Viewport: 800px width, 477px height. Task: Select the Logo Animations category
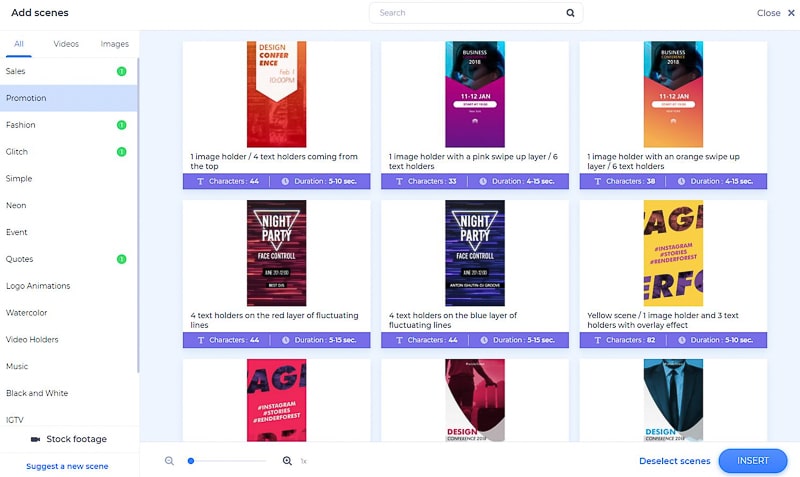pyautogui.click(x=38, y=286)
